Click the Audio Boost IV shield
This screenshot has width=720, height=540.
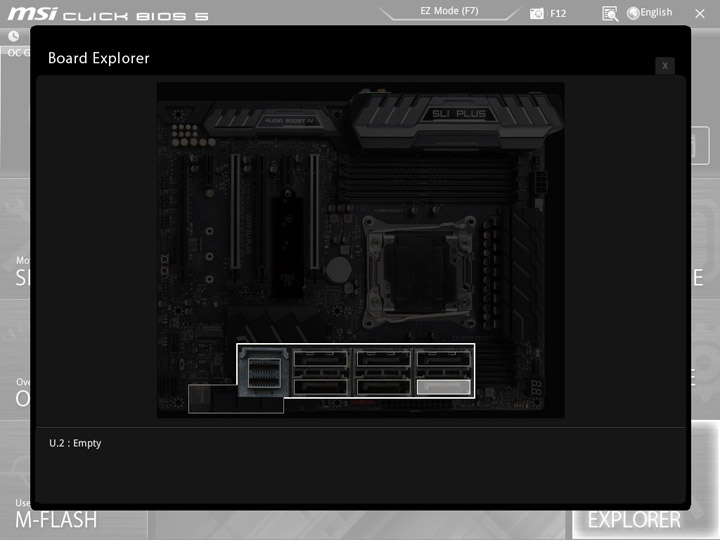tap(272, 120)
